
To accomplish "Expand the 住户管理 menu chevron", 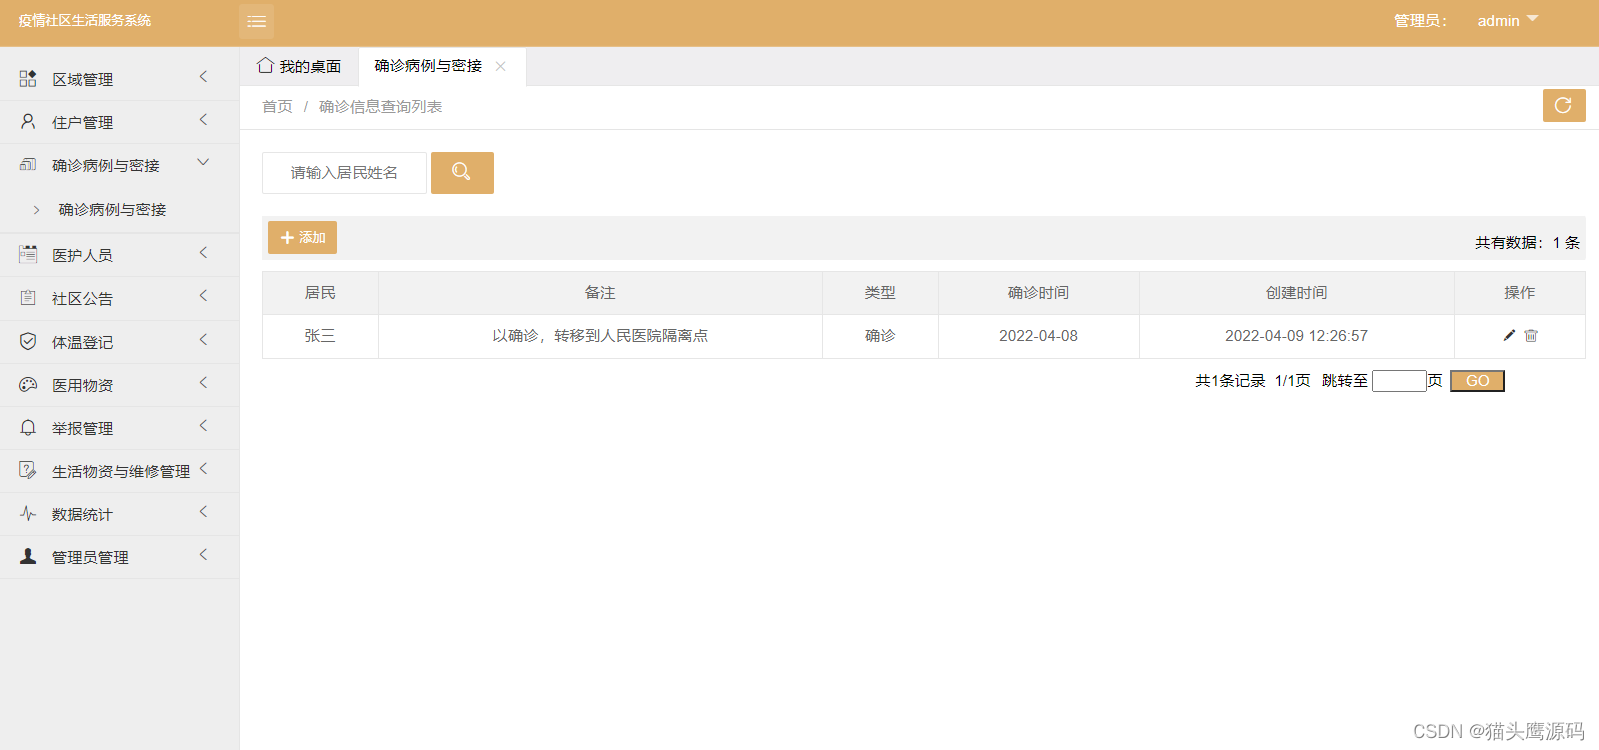I will 204,120.
